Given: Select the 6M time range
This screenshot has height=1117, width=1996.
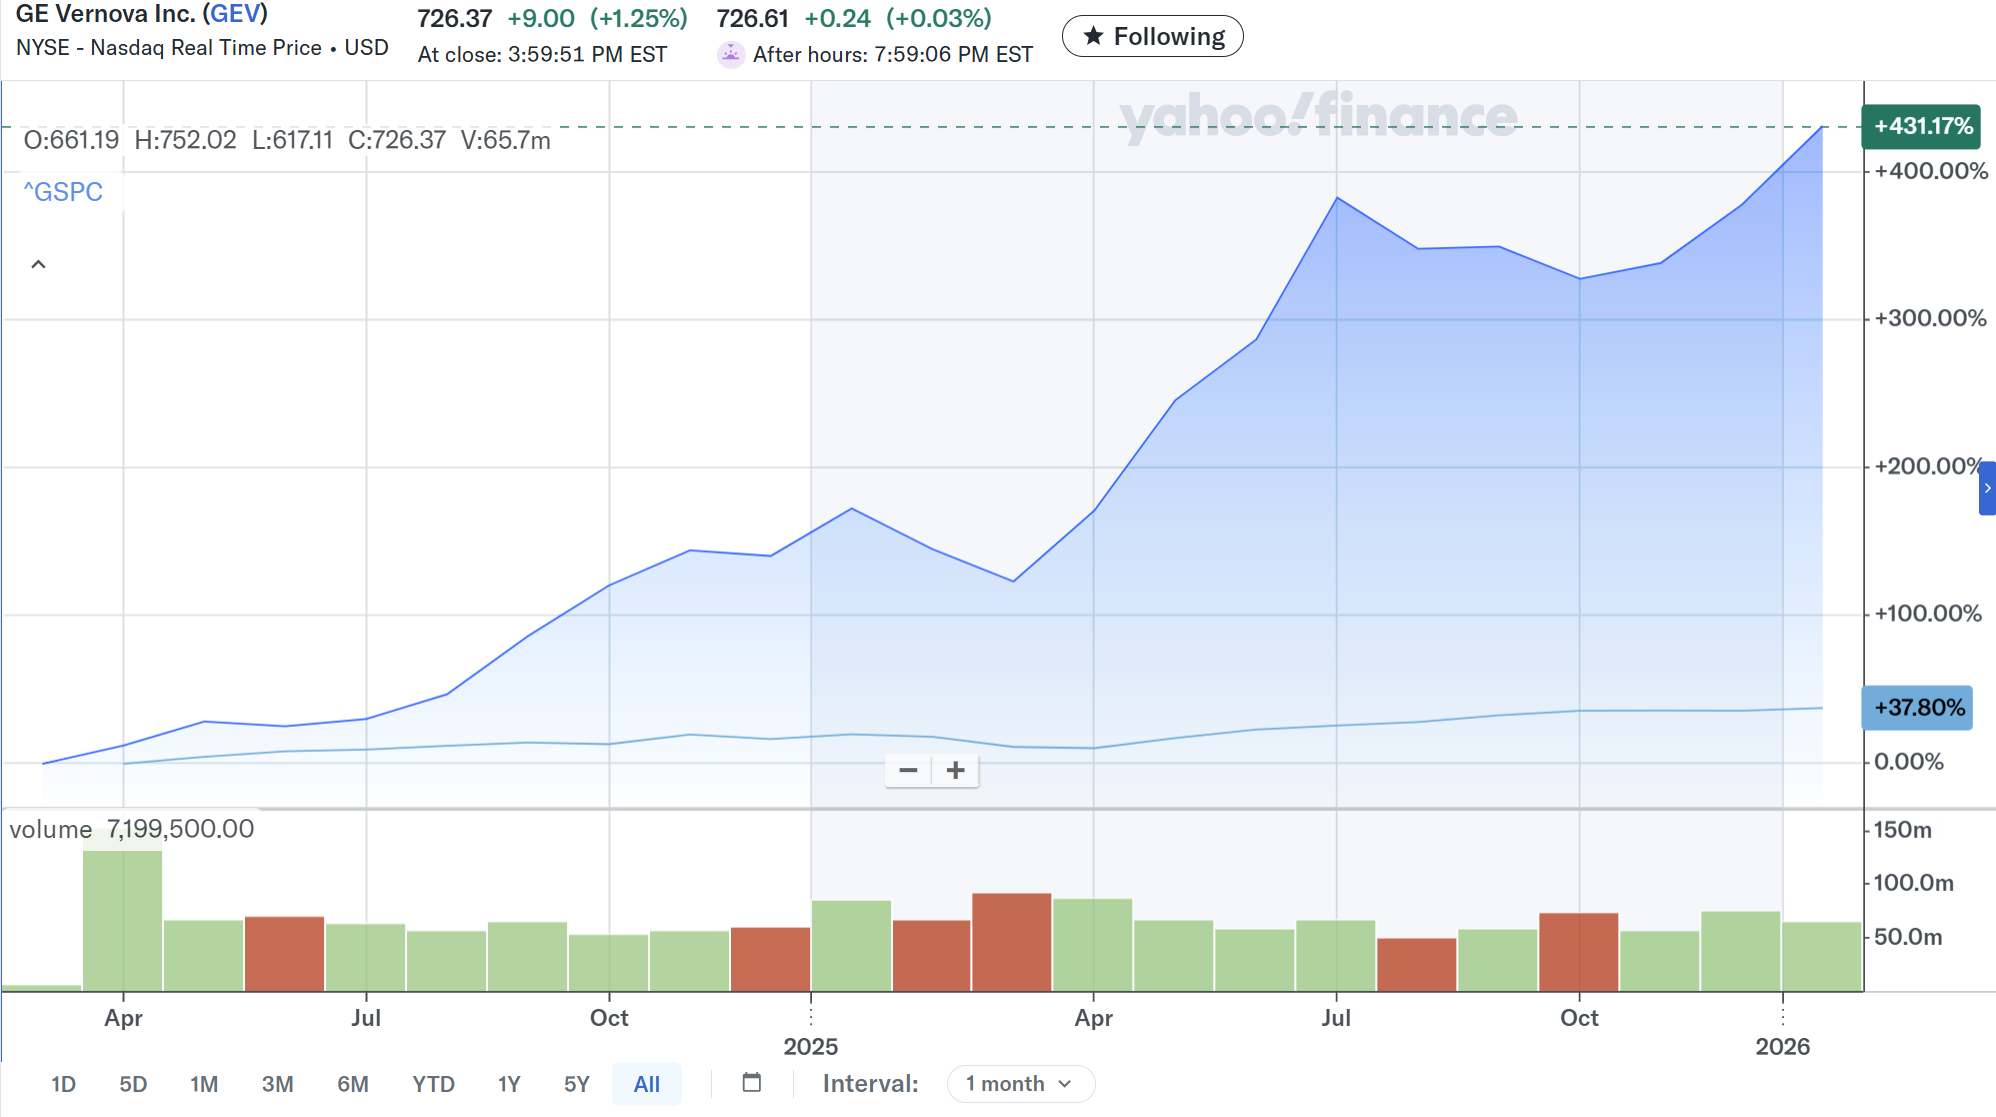Looking at the screenshot, I should pyautogui.click(x=353, y=1084).
